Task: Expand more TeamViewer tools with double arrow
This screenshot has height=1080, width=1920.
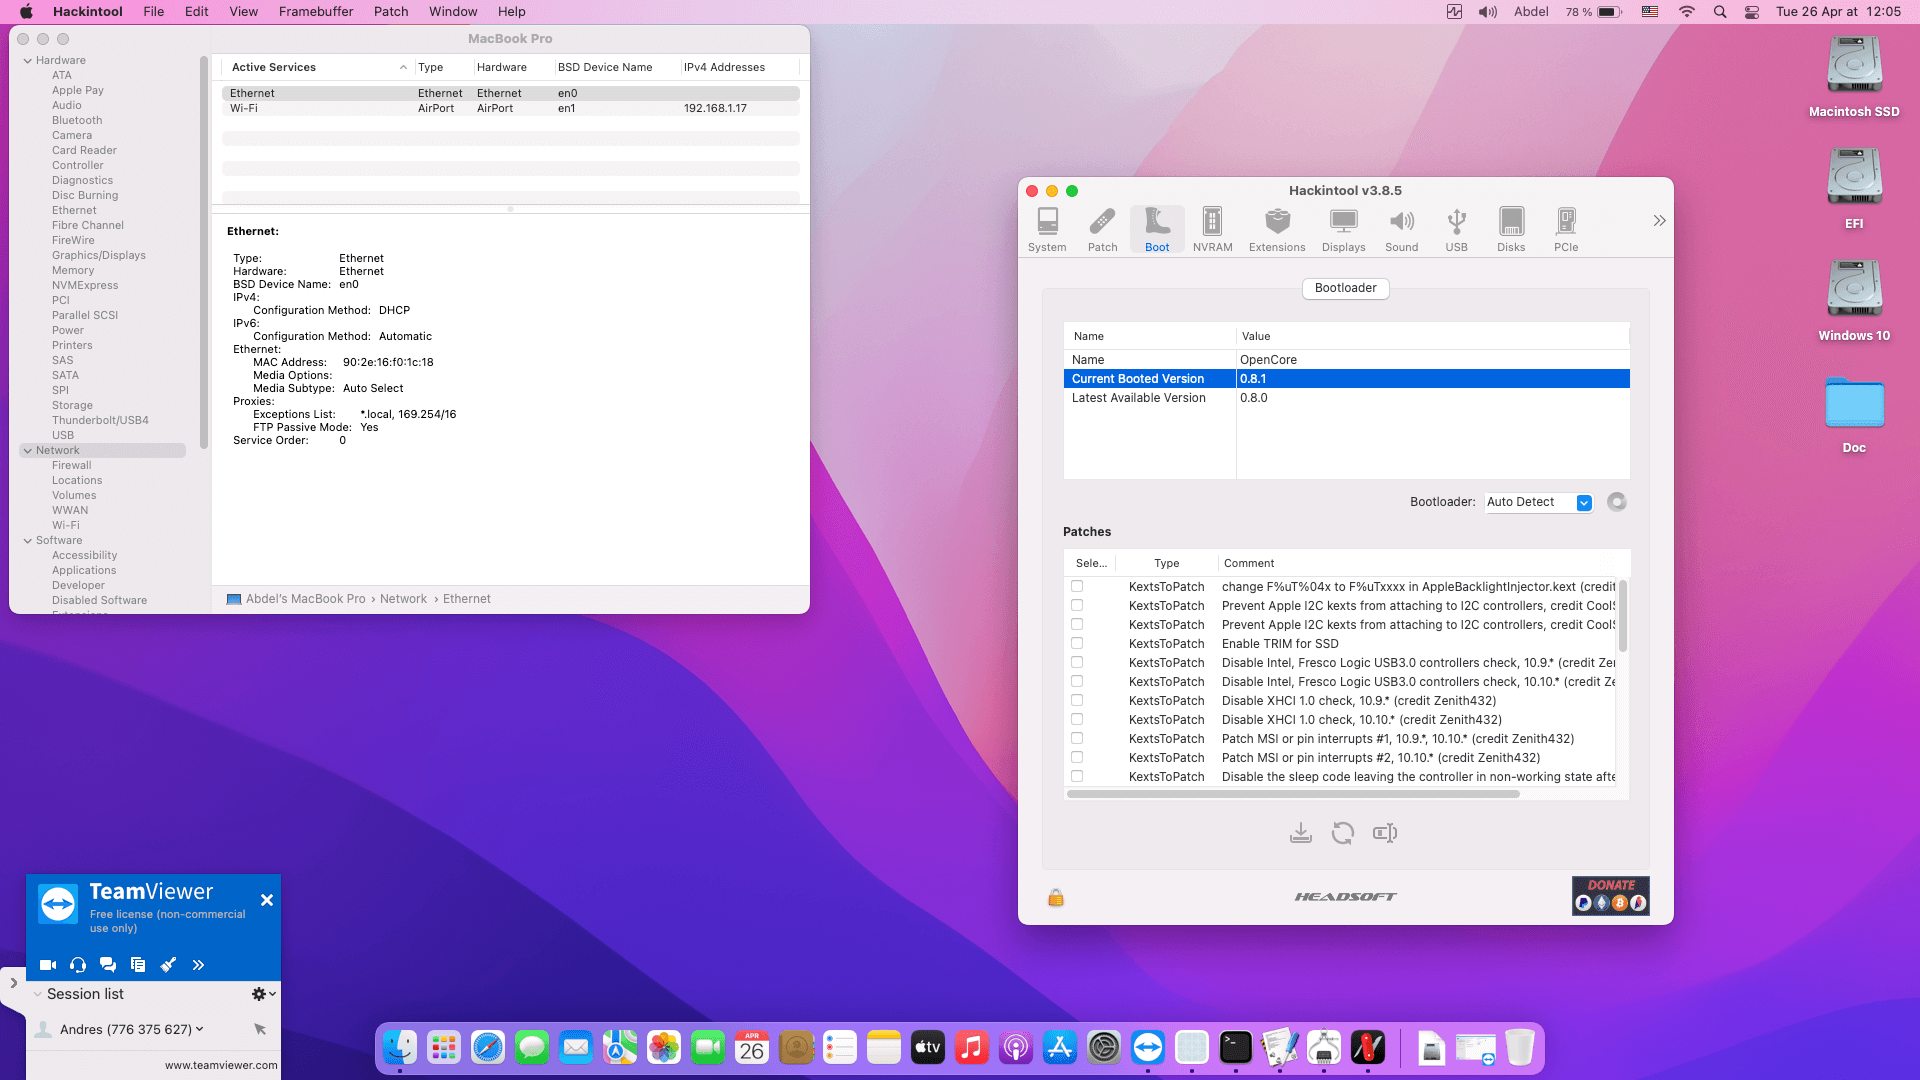Action: tap(198, 965)
